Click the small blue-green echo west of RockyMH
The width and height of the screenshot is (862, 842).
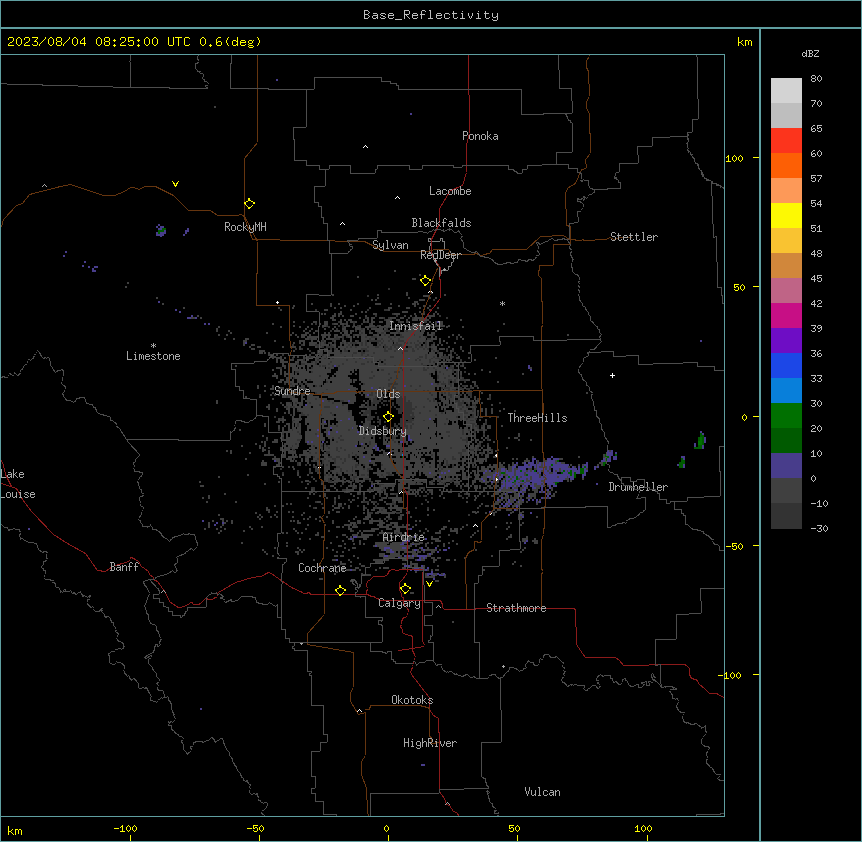[x=161, y=230]
